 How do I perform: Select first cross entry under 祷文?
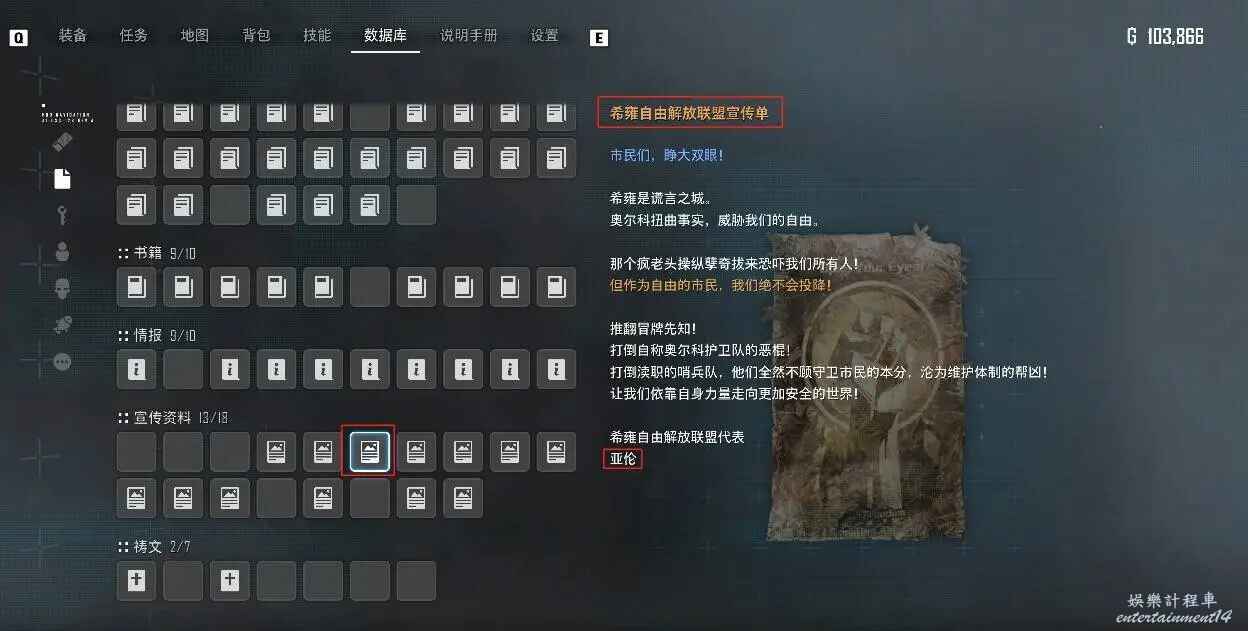137,581
